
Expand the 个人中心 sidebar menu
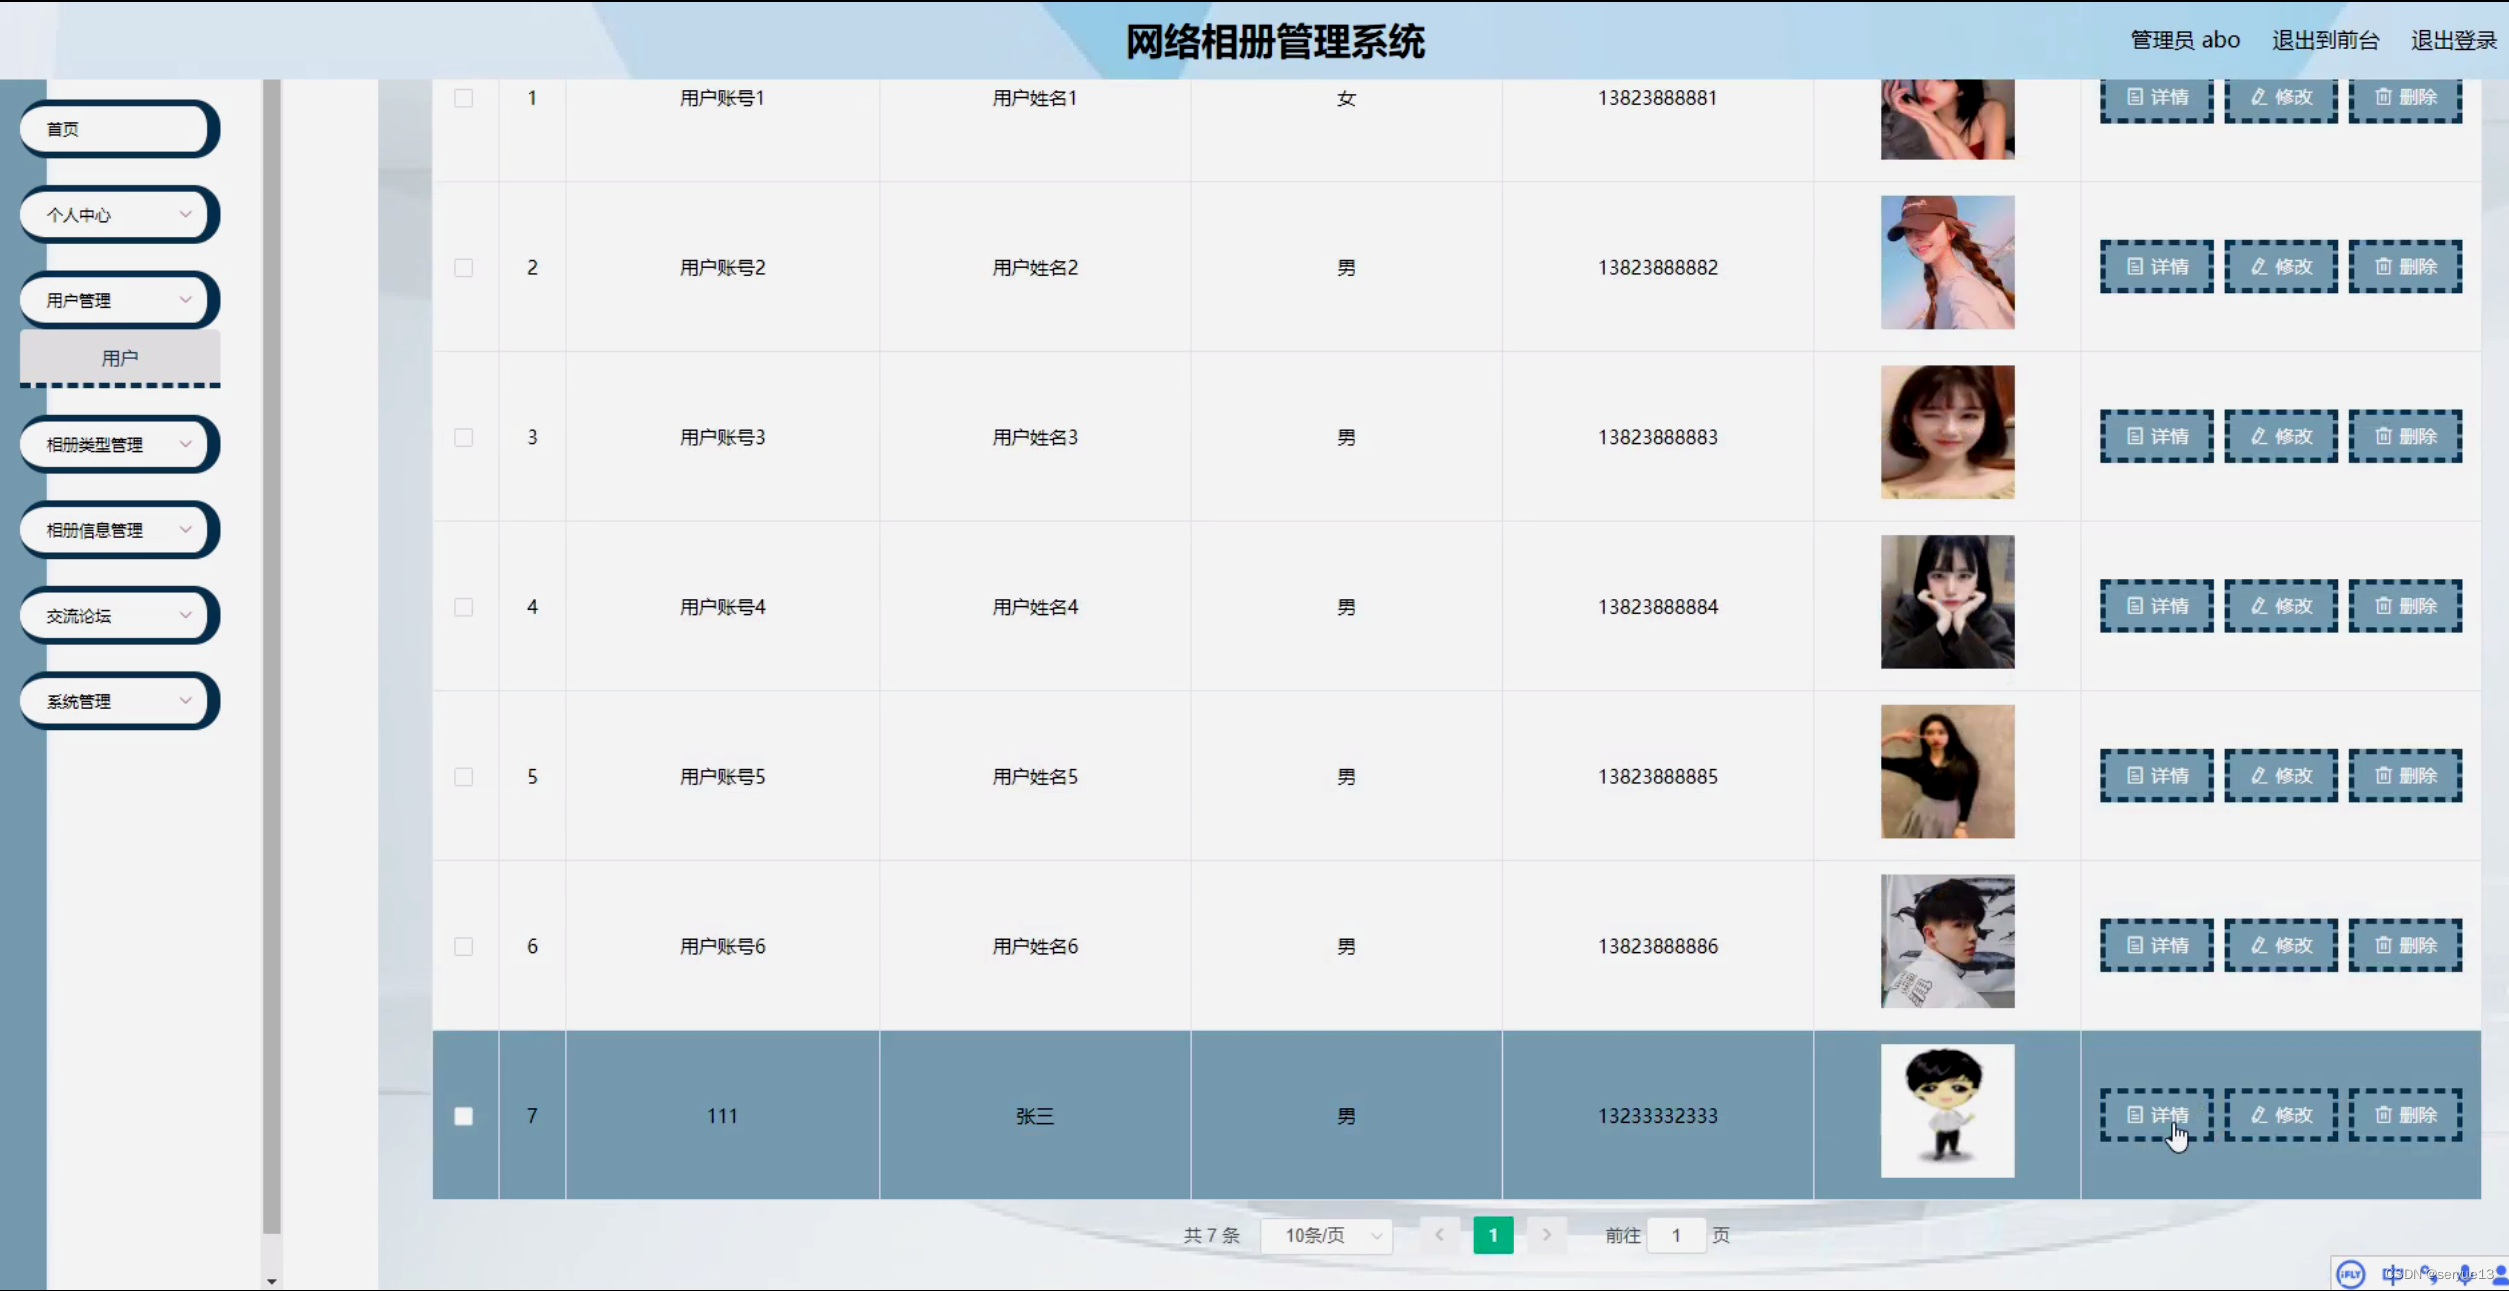[x=117, y=214]
